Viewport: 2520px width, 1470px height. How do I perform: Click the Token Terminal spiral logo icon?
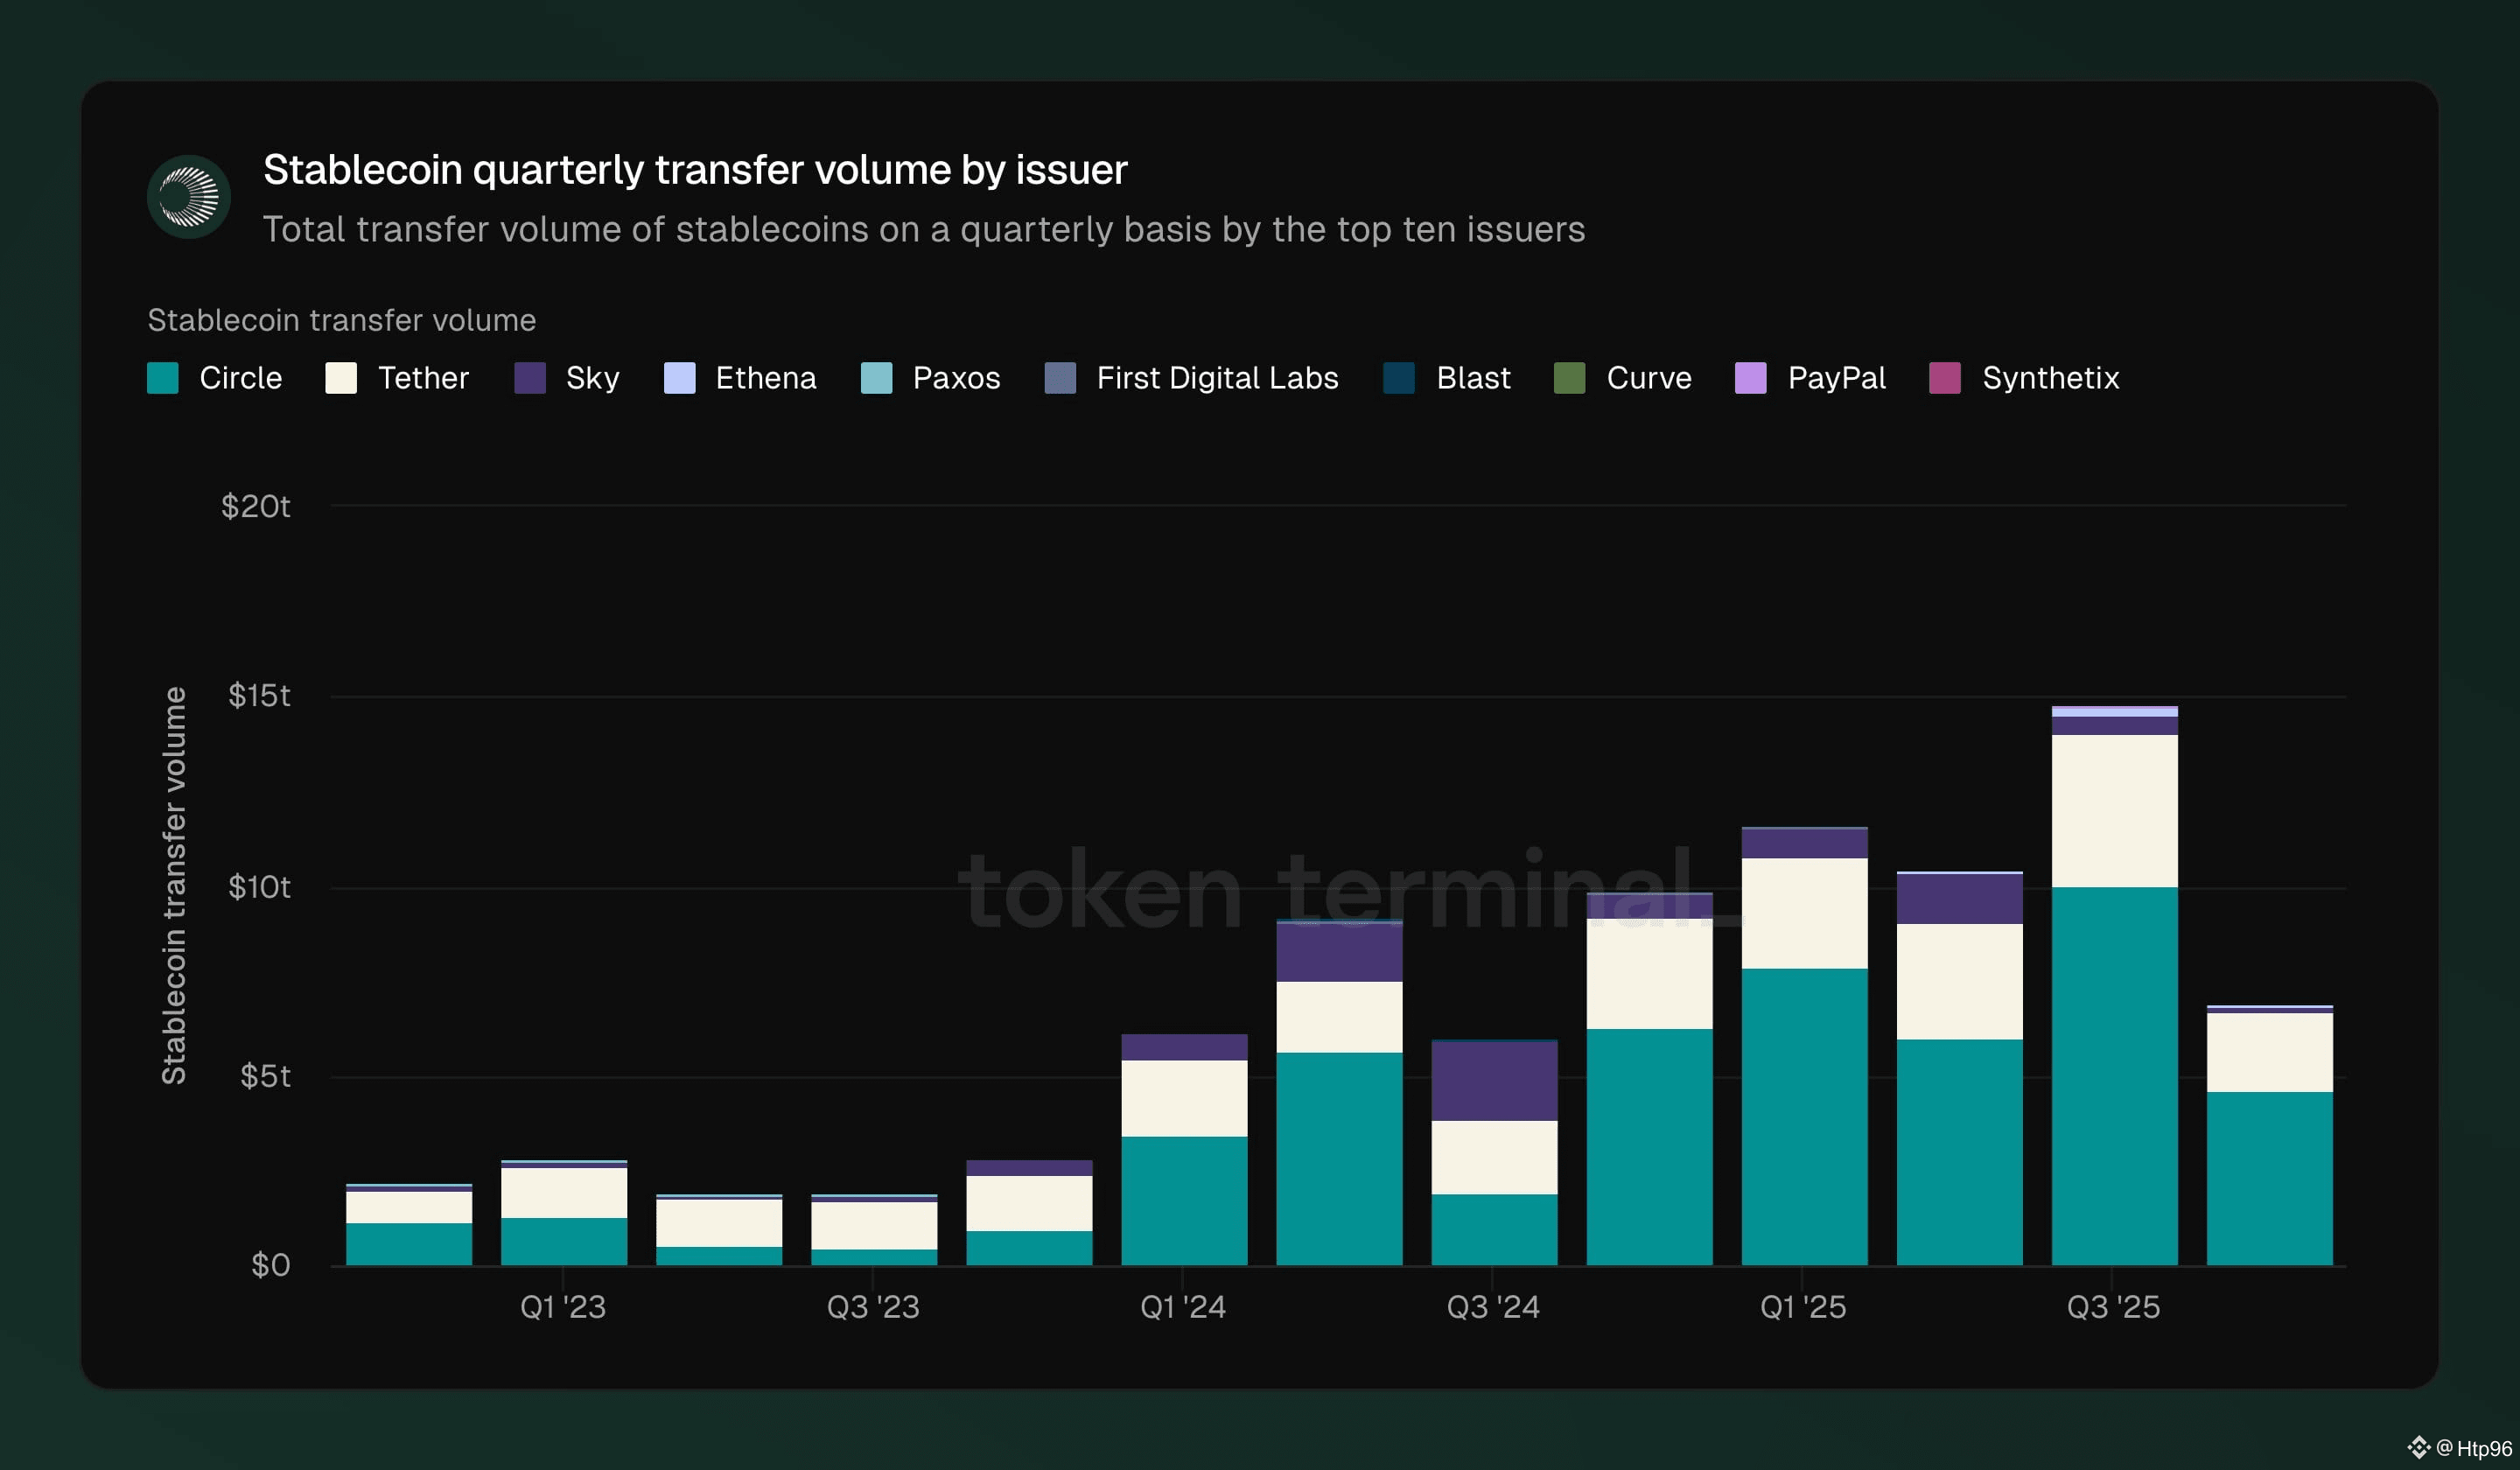coord(189,197)
